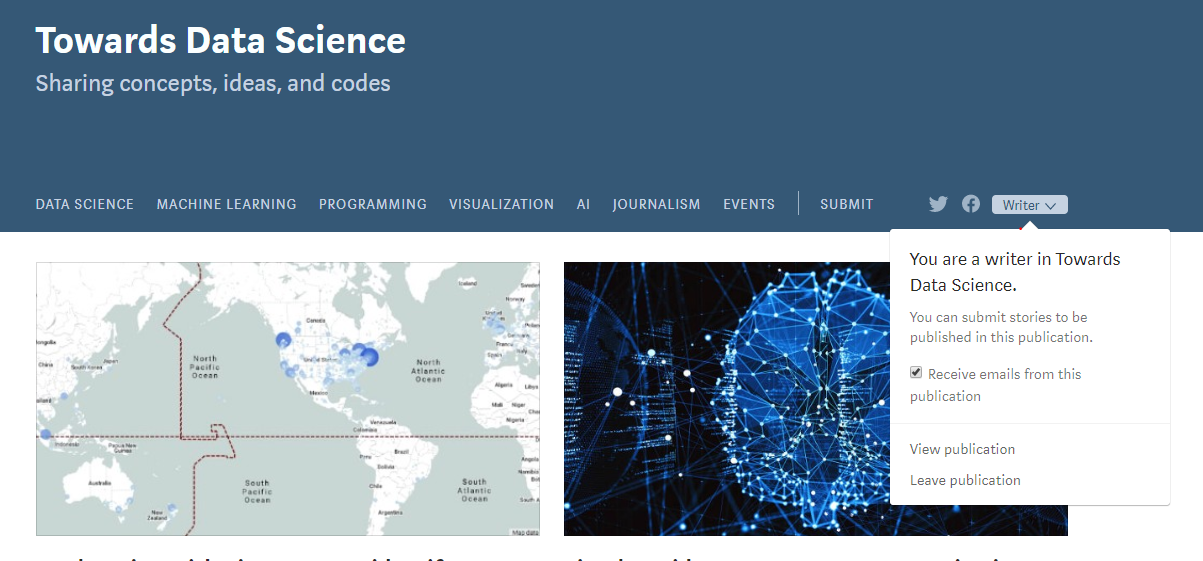The height and width of the screenshot is (561, 1203).
Task: Go to the PROGRAMMING section
Action: [x=373, y=204]
